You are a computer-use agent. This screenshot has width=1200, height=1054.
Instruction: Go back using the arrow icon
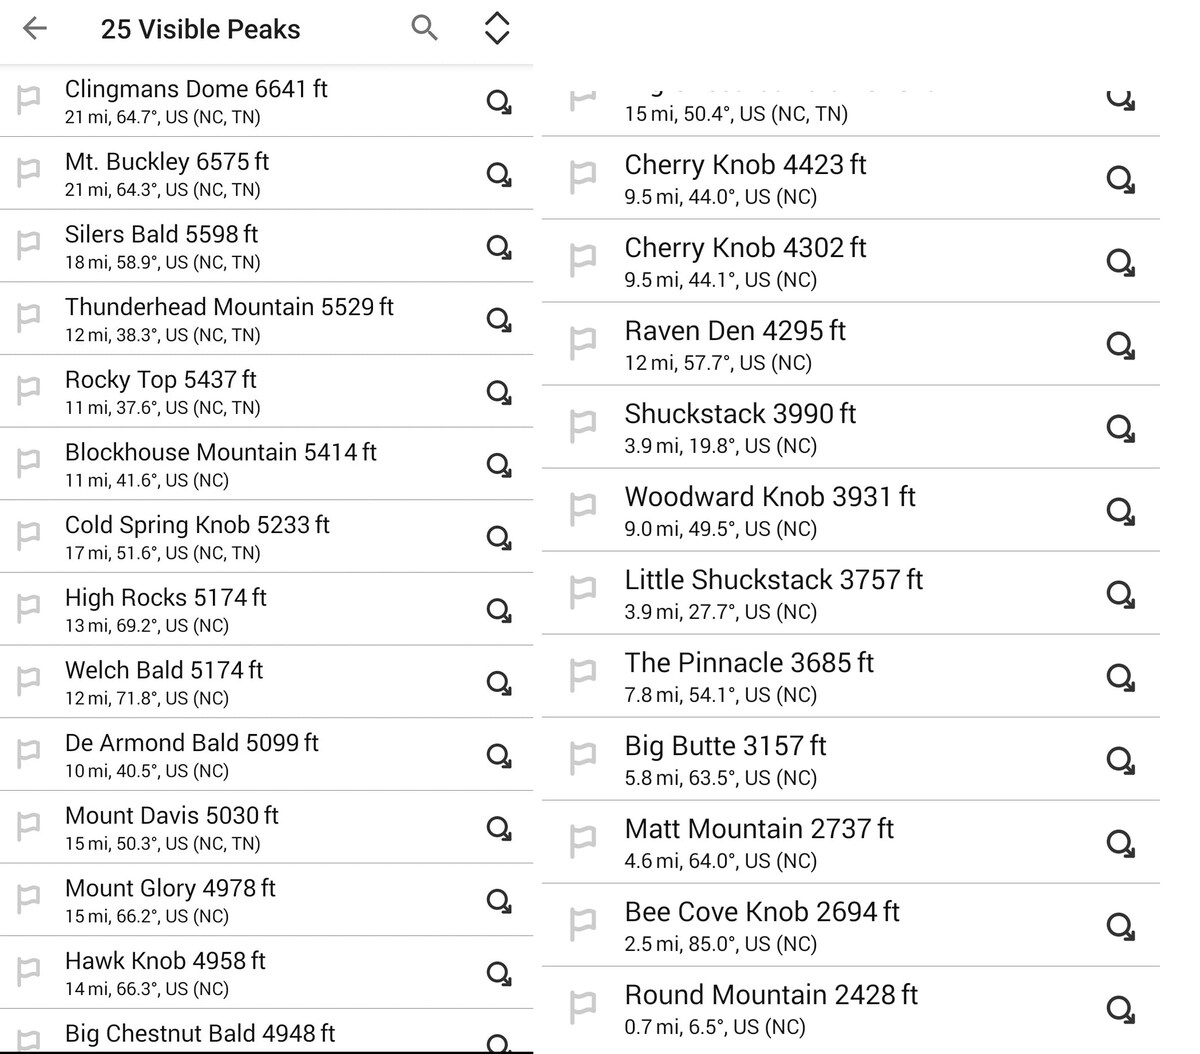point(35,28)
